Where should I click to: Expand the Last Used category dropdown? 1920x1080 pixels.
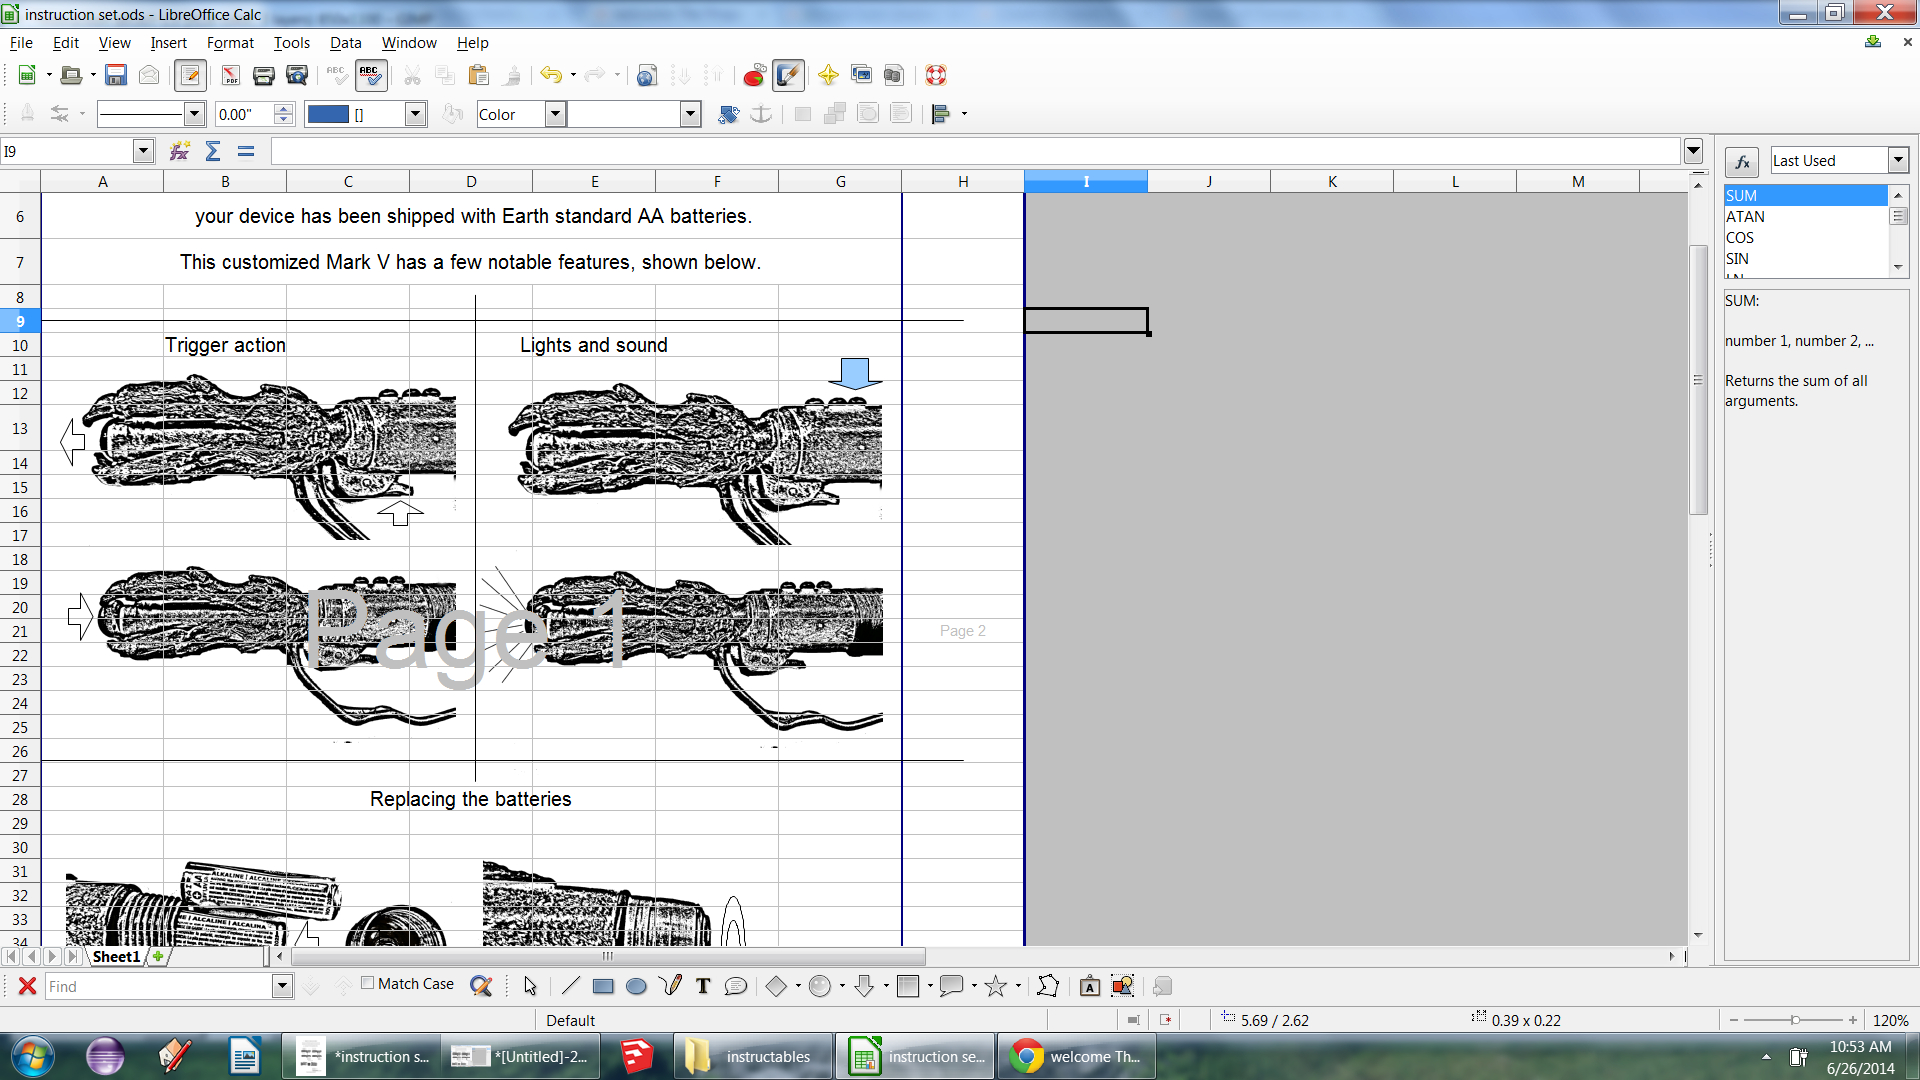(1898, 160)
